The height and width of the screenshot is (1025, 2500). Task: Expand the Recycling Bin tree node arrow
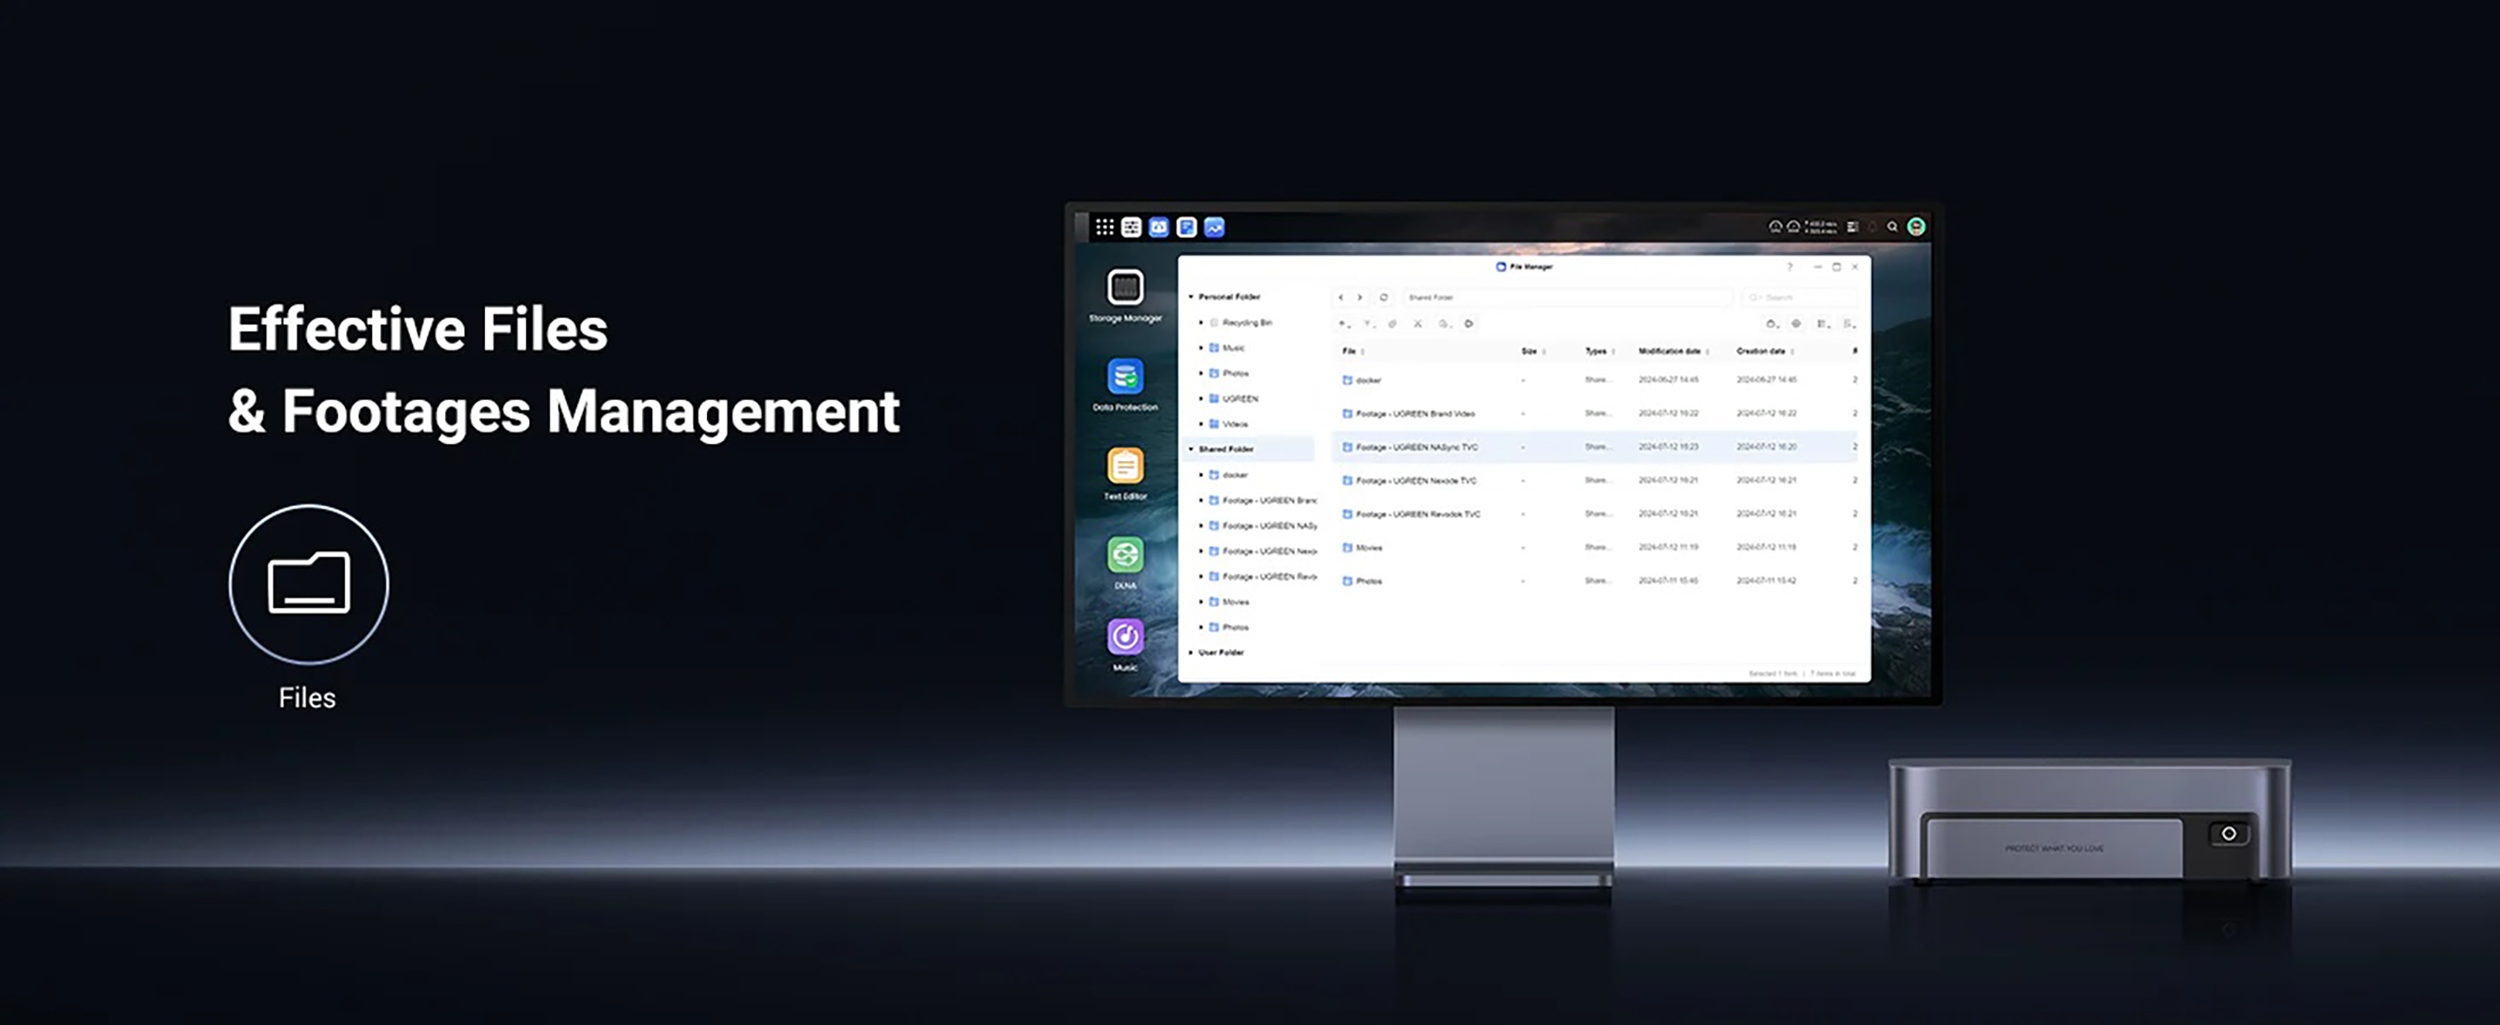1201,322
